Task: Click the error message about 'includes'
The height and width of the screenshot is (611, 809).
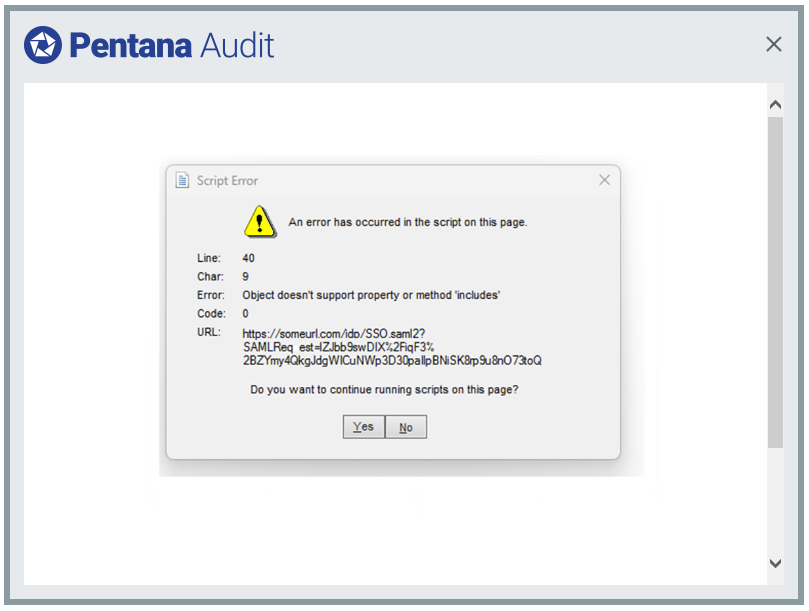Action: [371, 295]
